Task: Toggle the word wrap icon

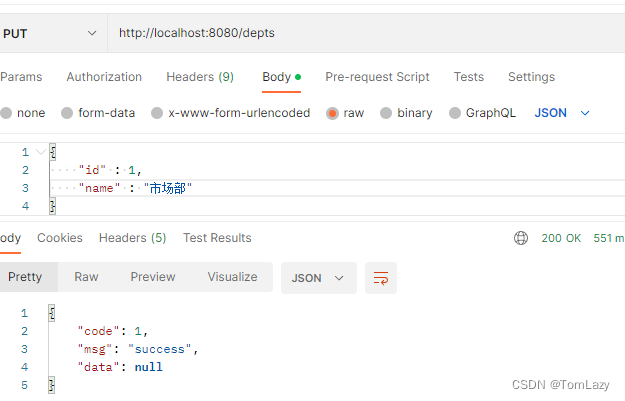Action: 380,277
